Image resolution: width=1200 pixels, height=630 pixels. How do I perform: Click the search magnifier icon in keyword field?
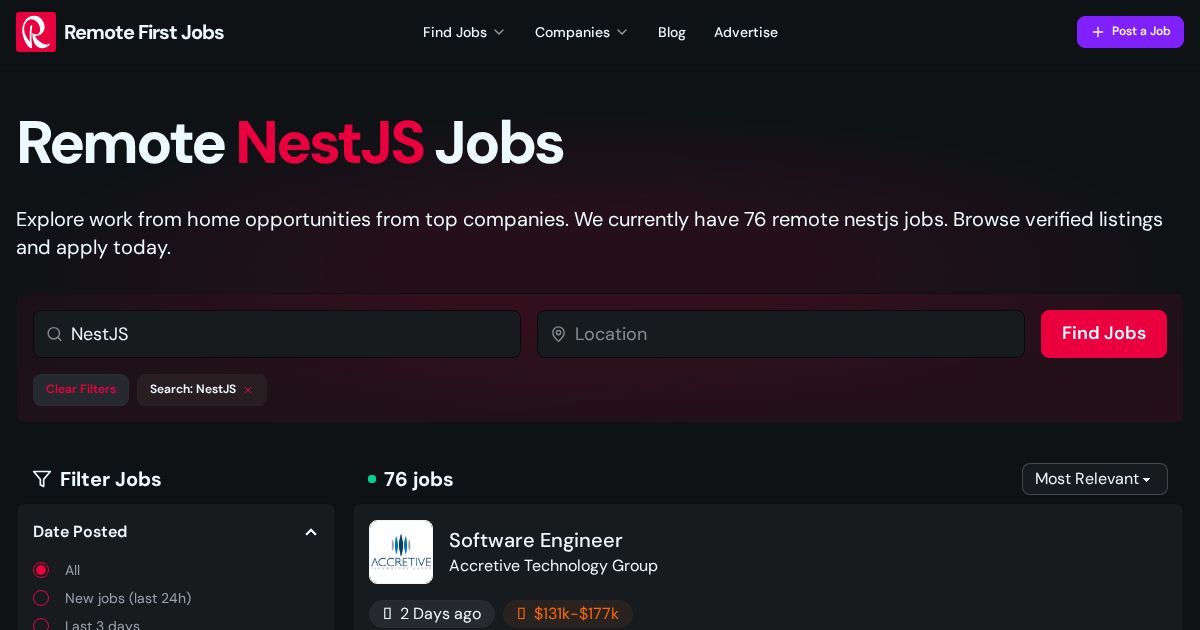[55, 334]
